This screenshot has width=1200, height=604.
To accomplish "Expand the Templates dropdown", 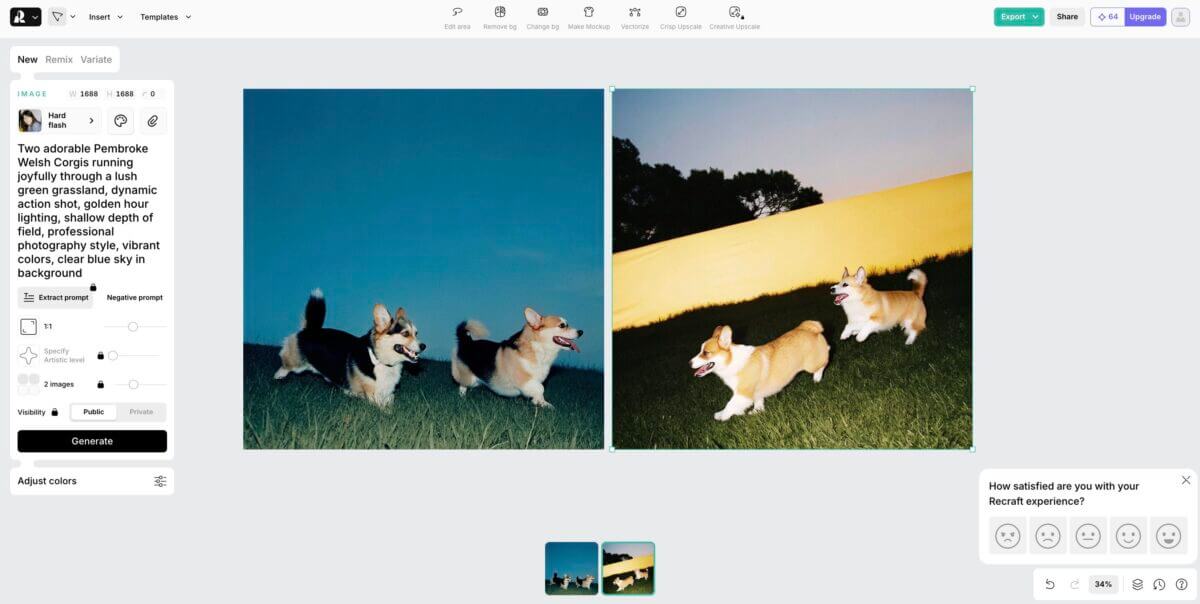I will tap(165, 17).
